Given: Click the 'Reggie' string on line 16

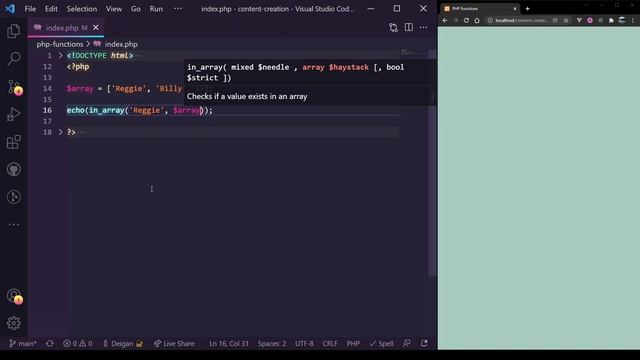Looking at the screenshot, I should pyautogui.click(x=146, y=110).
